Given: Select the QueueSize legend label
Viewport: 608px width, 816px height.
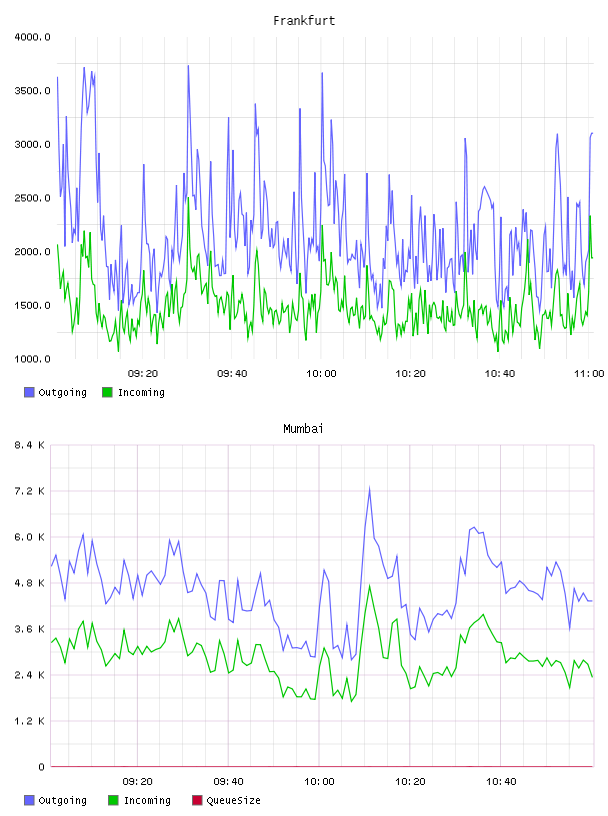Looking at the screenshot, I should pyautogui.click(x=233, y=800).
